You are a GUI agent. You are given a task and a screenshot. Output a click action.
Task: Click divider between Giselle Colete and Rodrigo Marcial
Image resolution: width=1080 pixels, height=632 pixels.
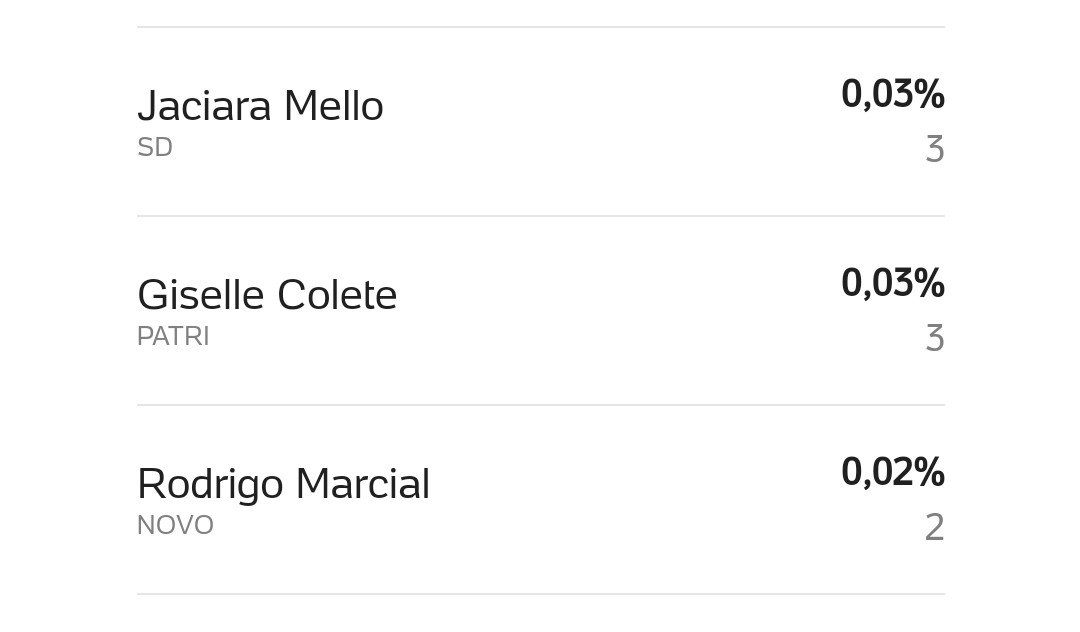[541, 405]
